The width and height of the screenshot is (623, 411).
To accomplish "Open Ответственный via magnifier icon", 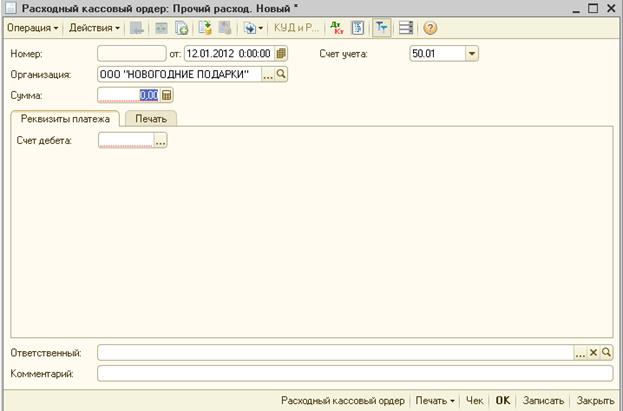I will tap(606, 353).
